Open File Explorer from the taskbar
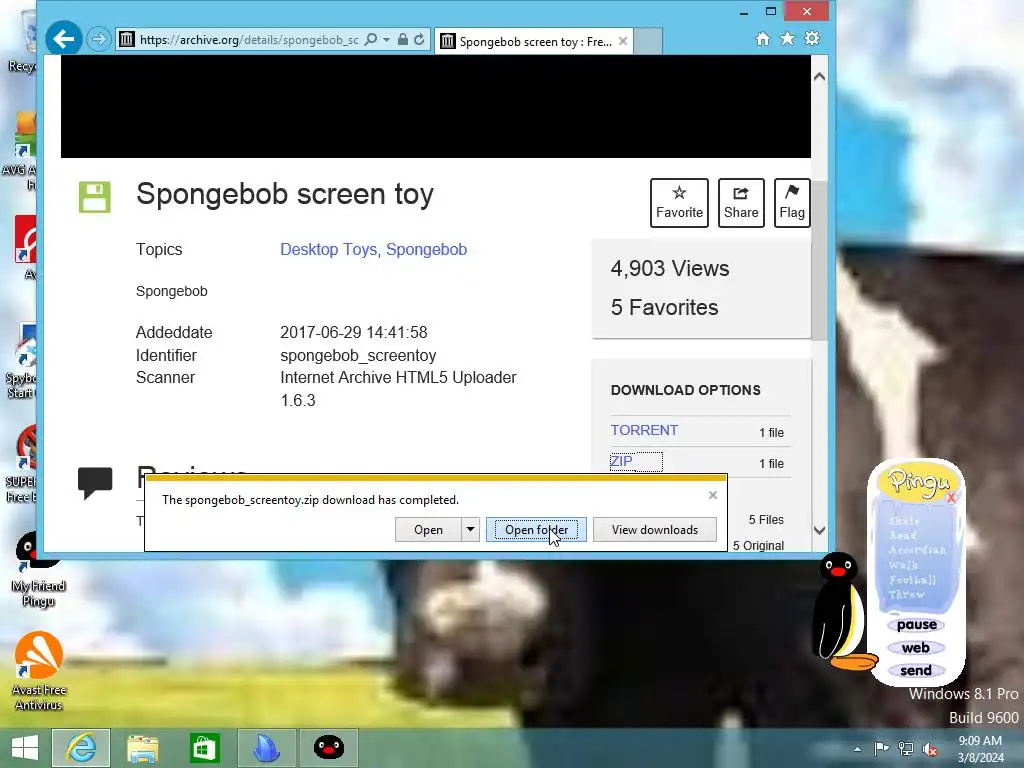Image resolution: width=1024 pixels, height=768 pixels. click(142, 748)
